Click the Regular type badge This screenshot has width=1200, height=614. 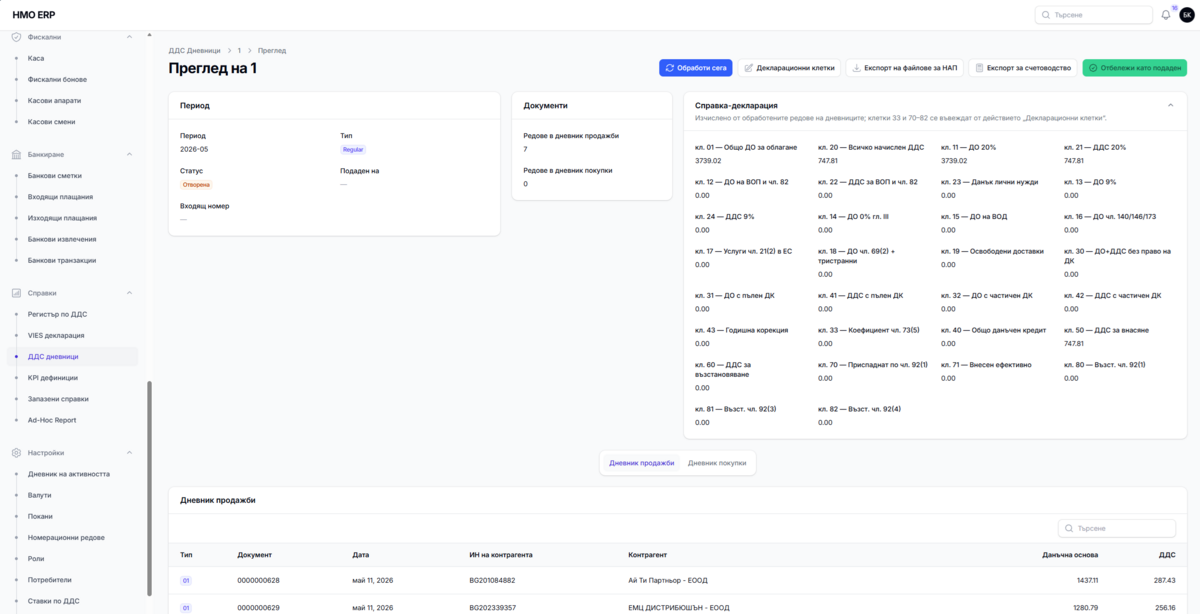coord(353,149)
